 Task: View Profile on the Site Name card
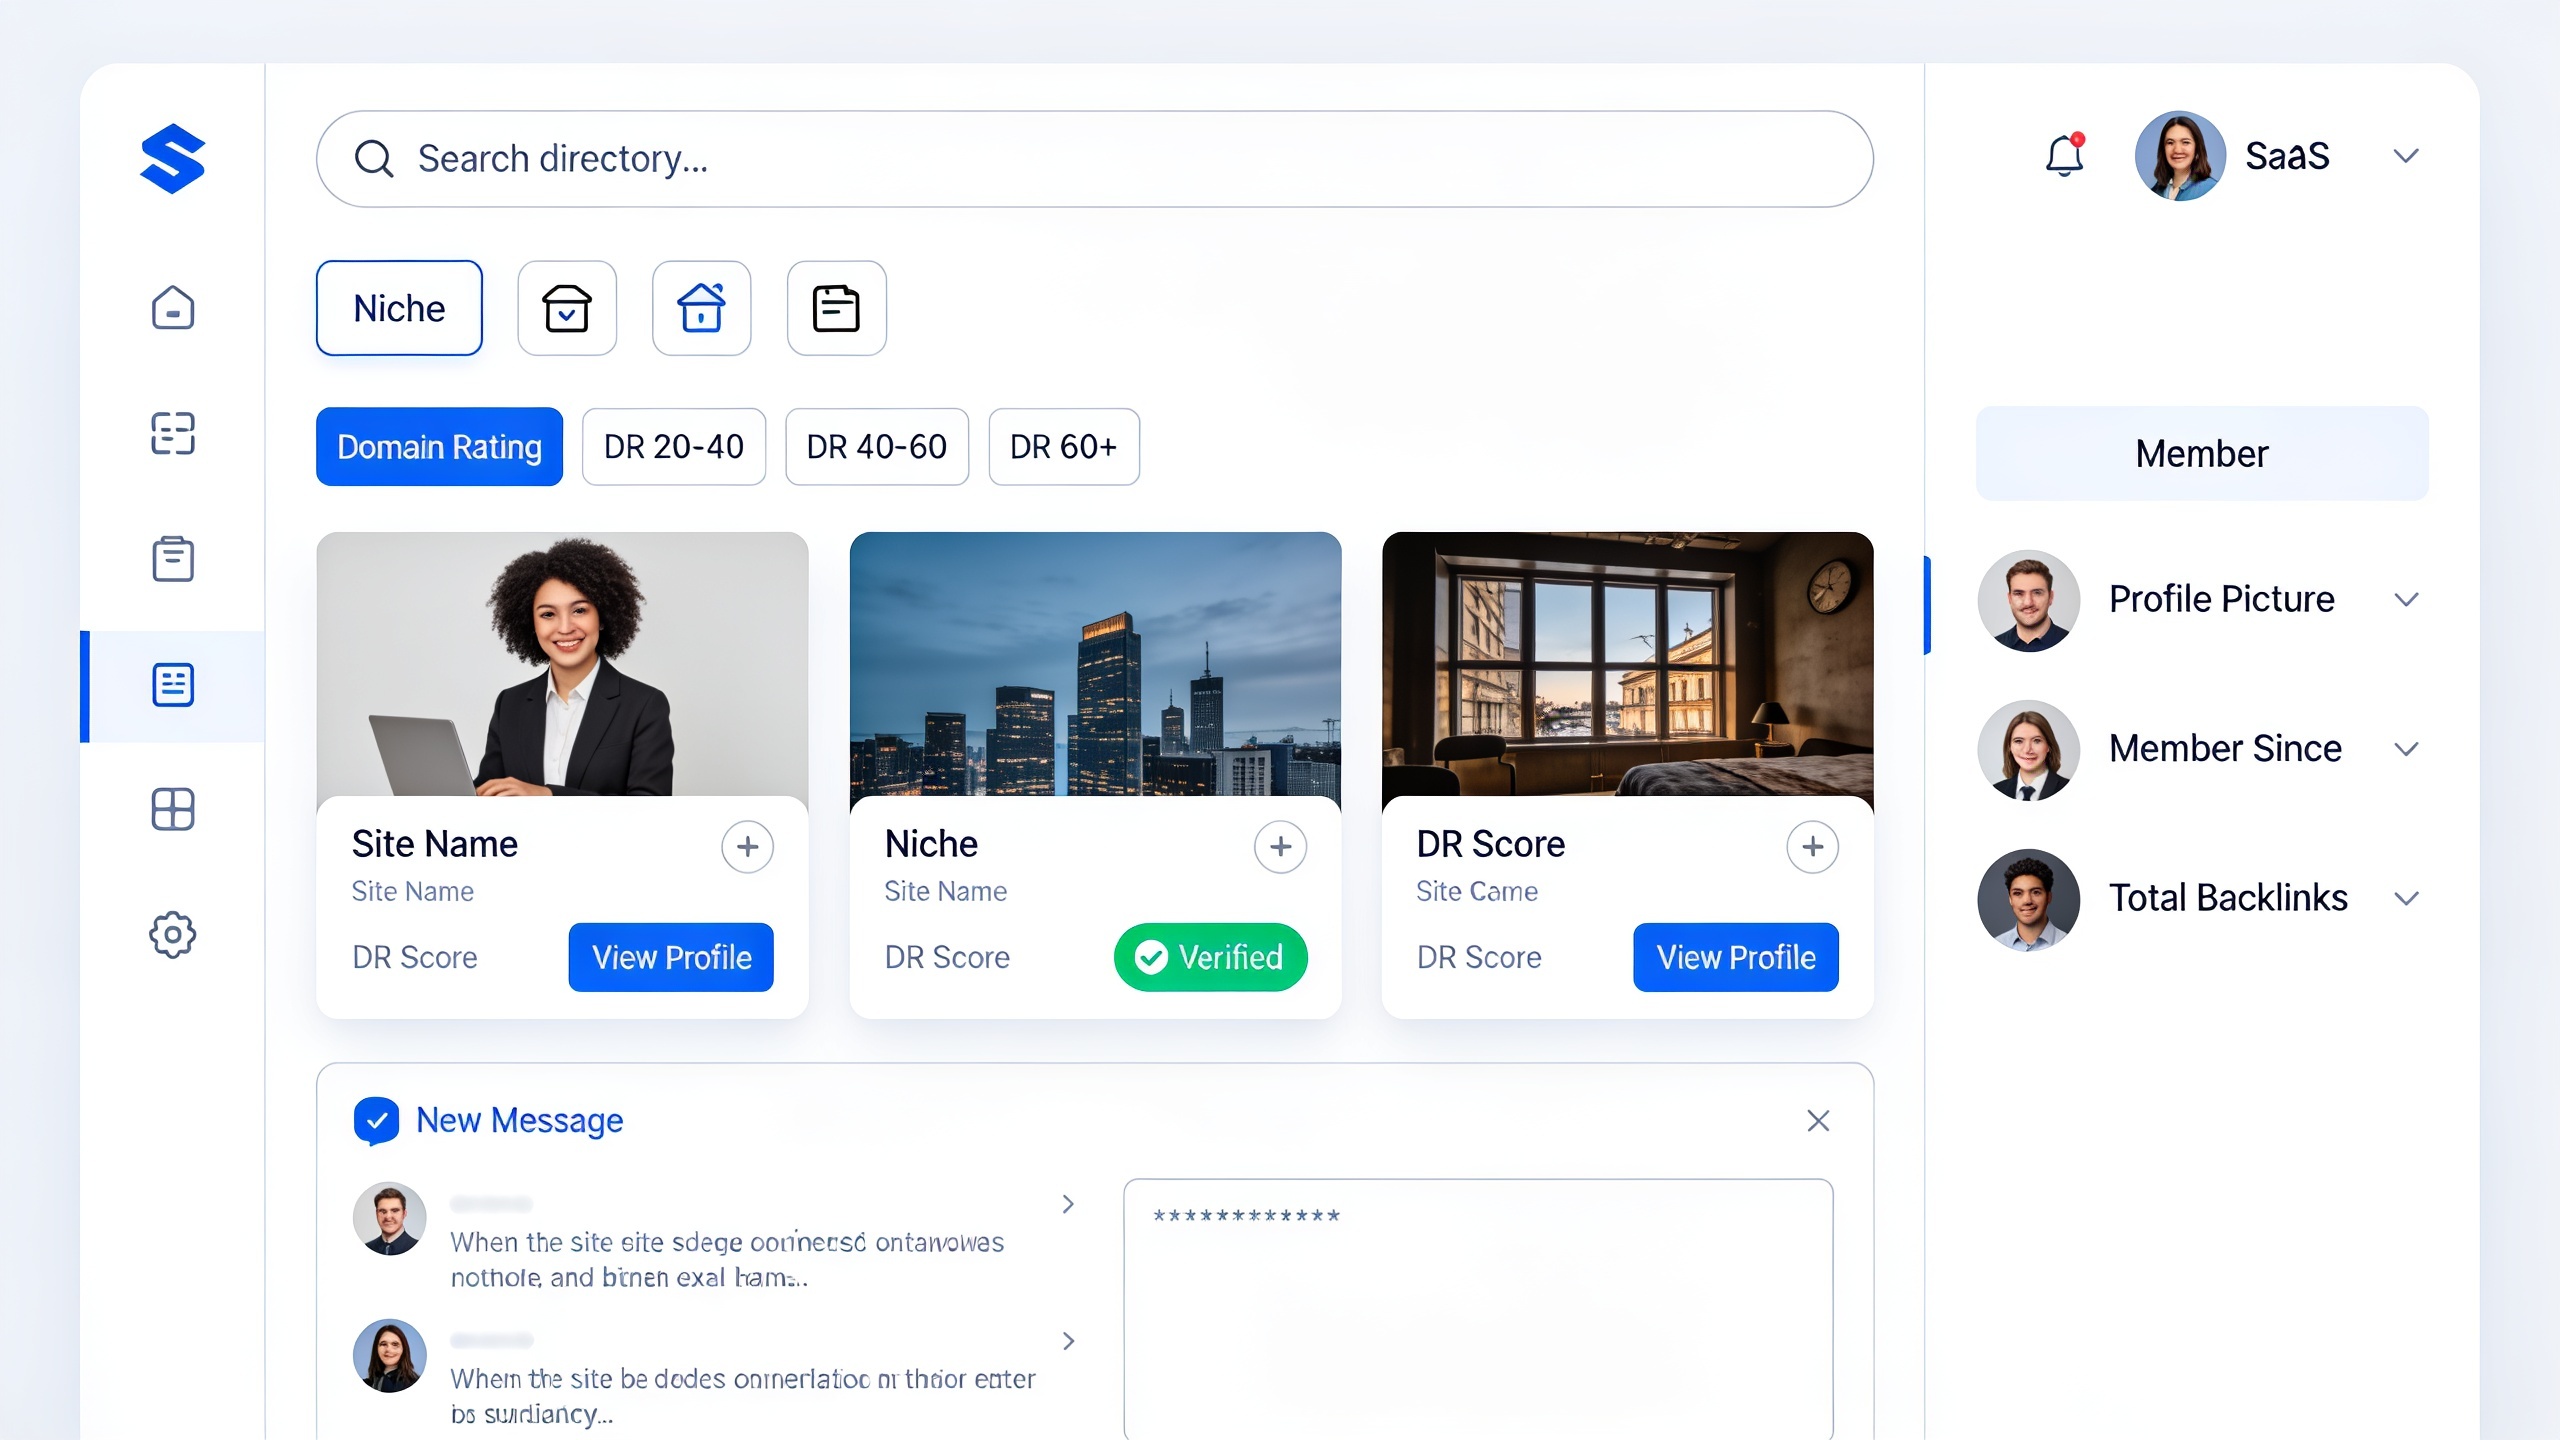click(x=671, y=957)
